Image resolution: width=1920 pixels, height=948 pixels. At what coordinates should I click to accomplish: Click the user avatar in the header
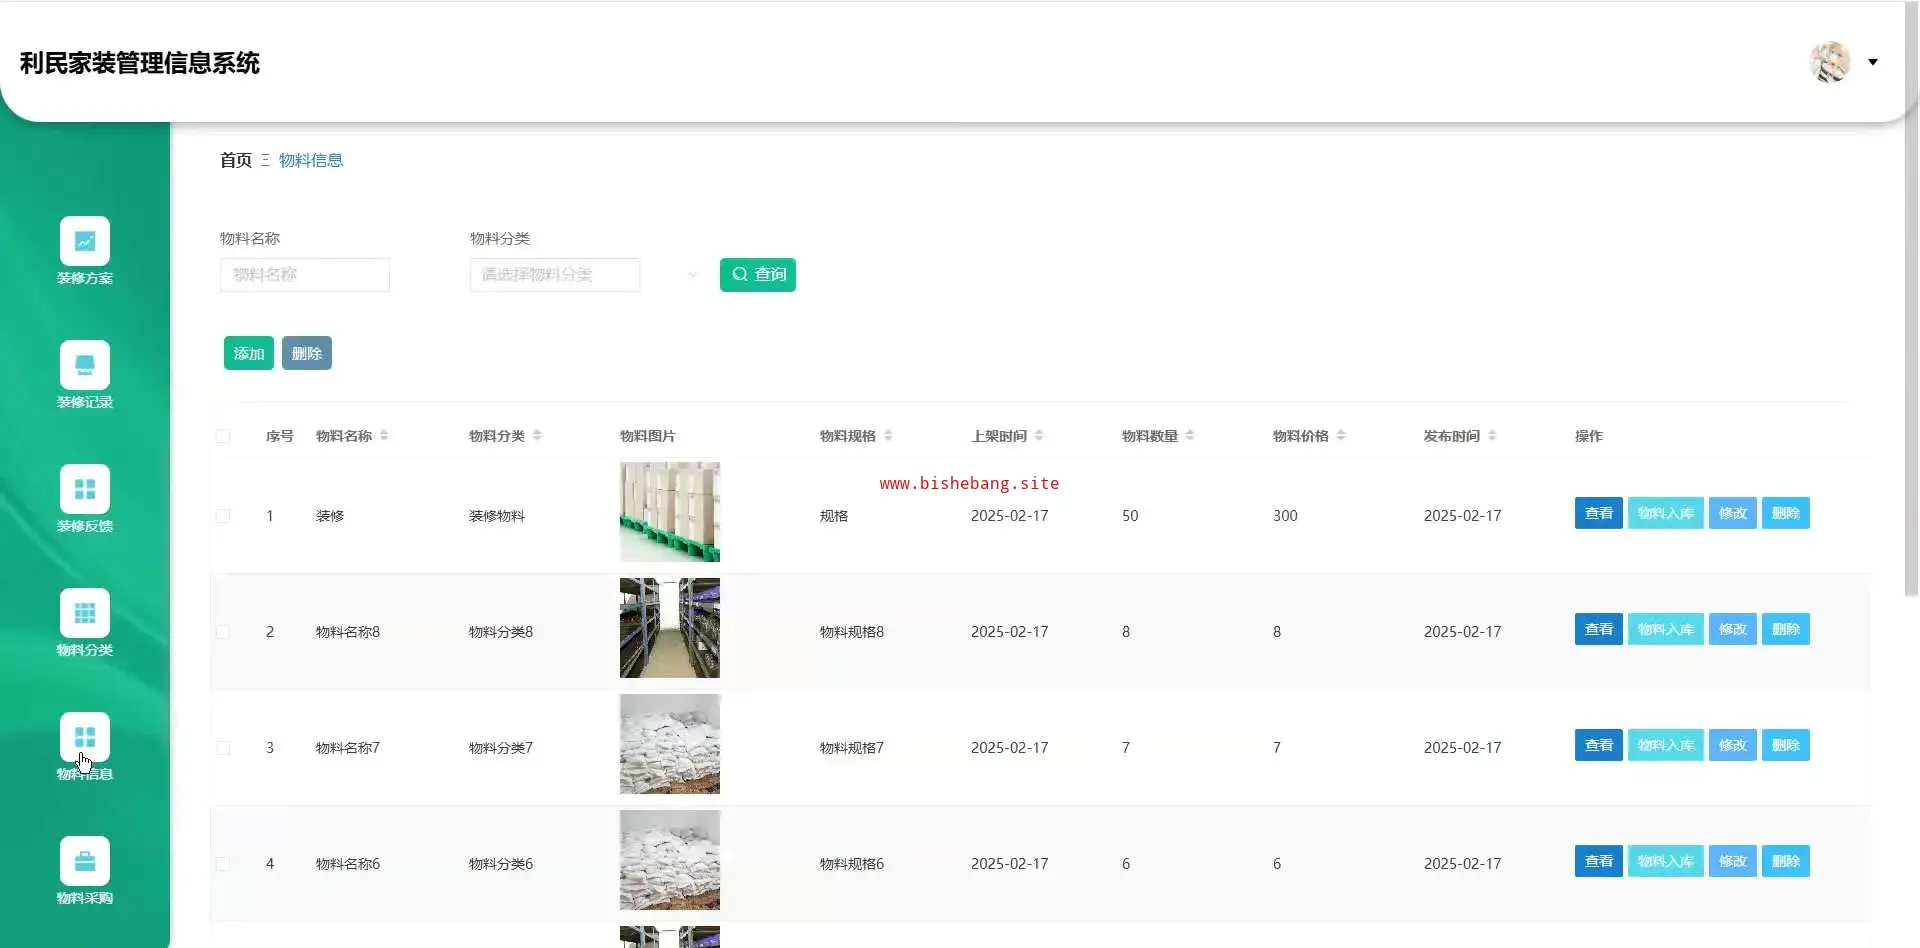tap(1830, 62)
